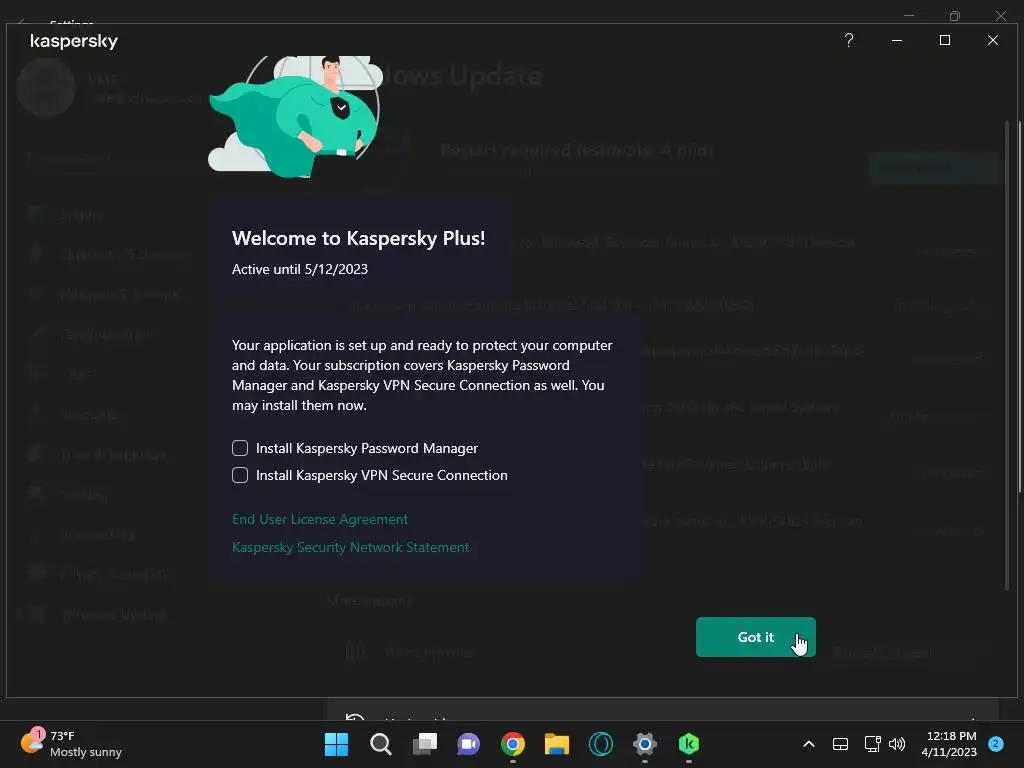The width and height of the screenshot is (1024, 768).
Task: Minimize the Kaspersky window
Action: click(x=897, y=40)
